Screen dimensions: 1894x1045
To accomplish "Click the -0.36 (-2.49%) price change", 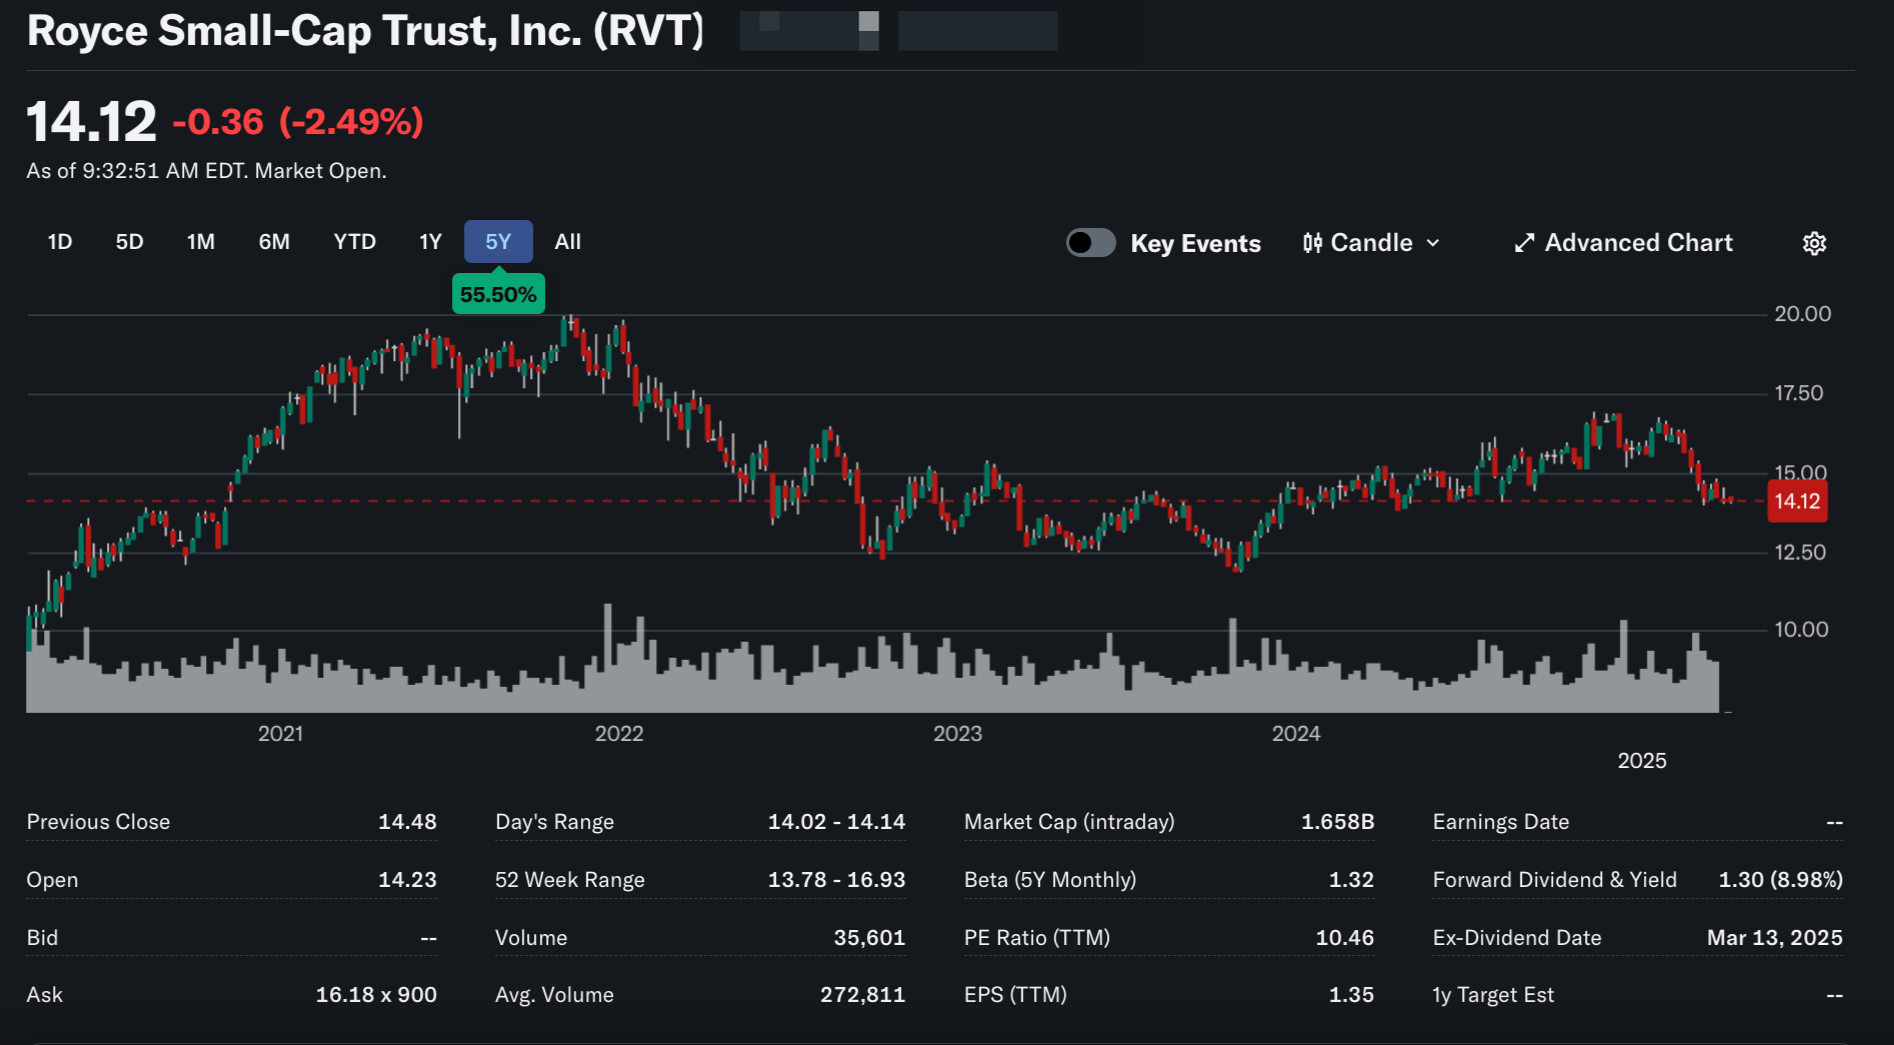I will (x=298, y=122).
